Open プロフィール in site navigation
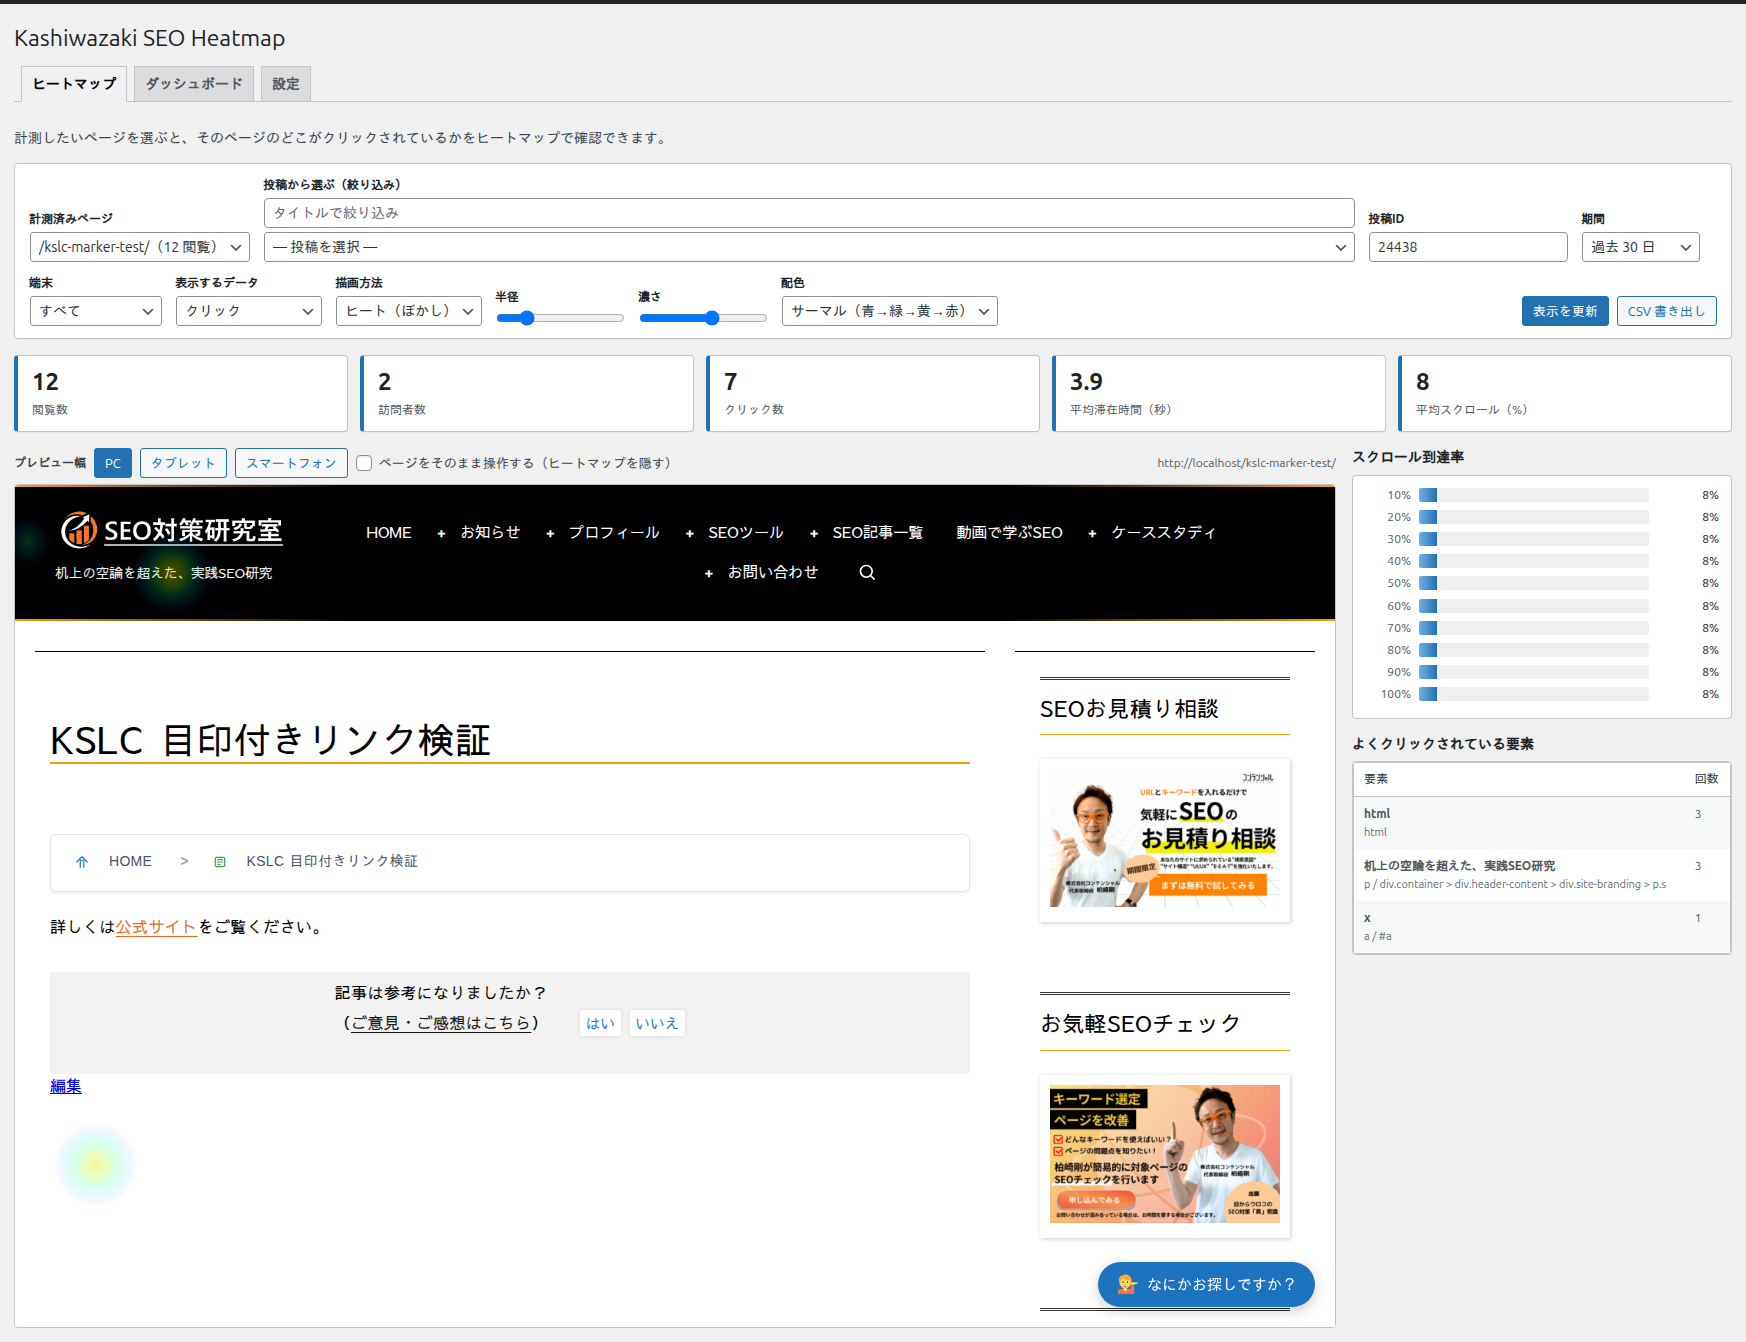Screen dimensions: 1746x1342 coord(614,532)
